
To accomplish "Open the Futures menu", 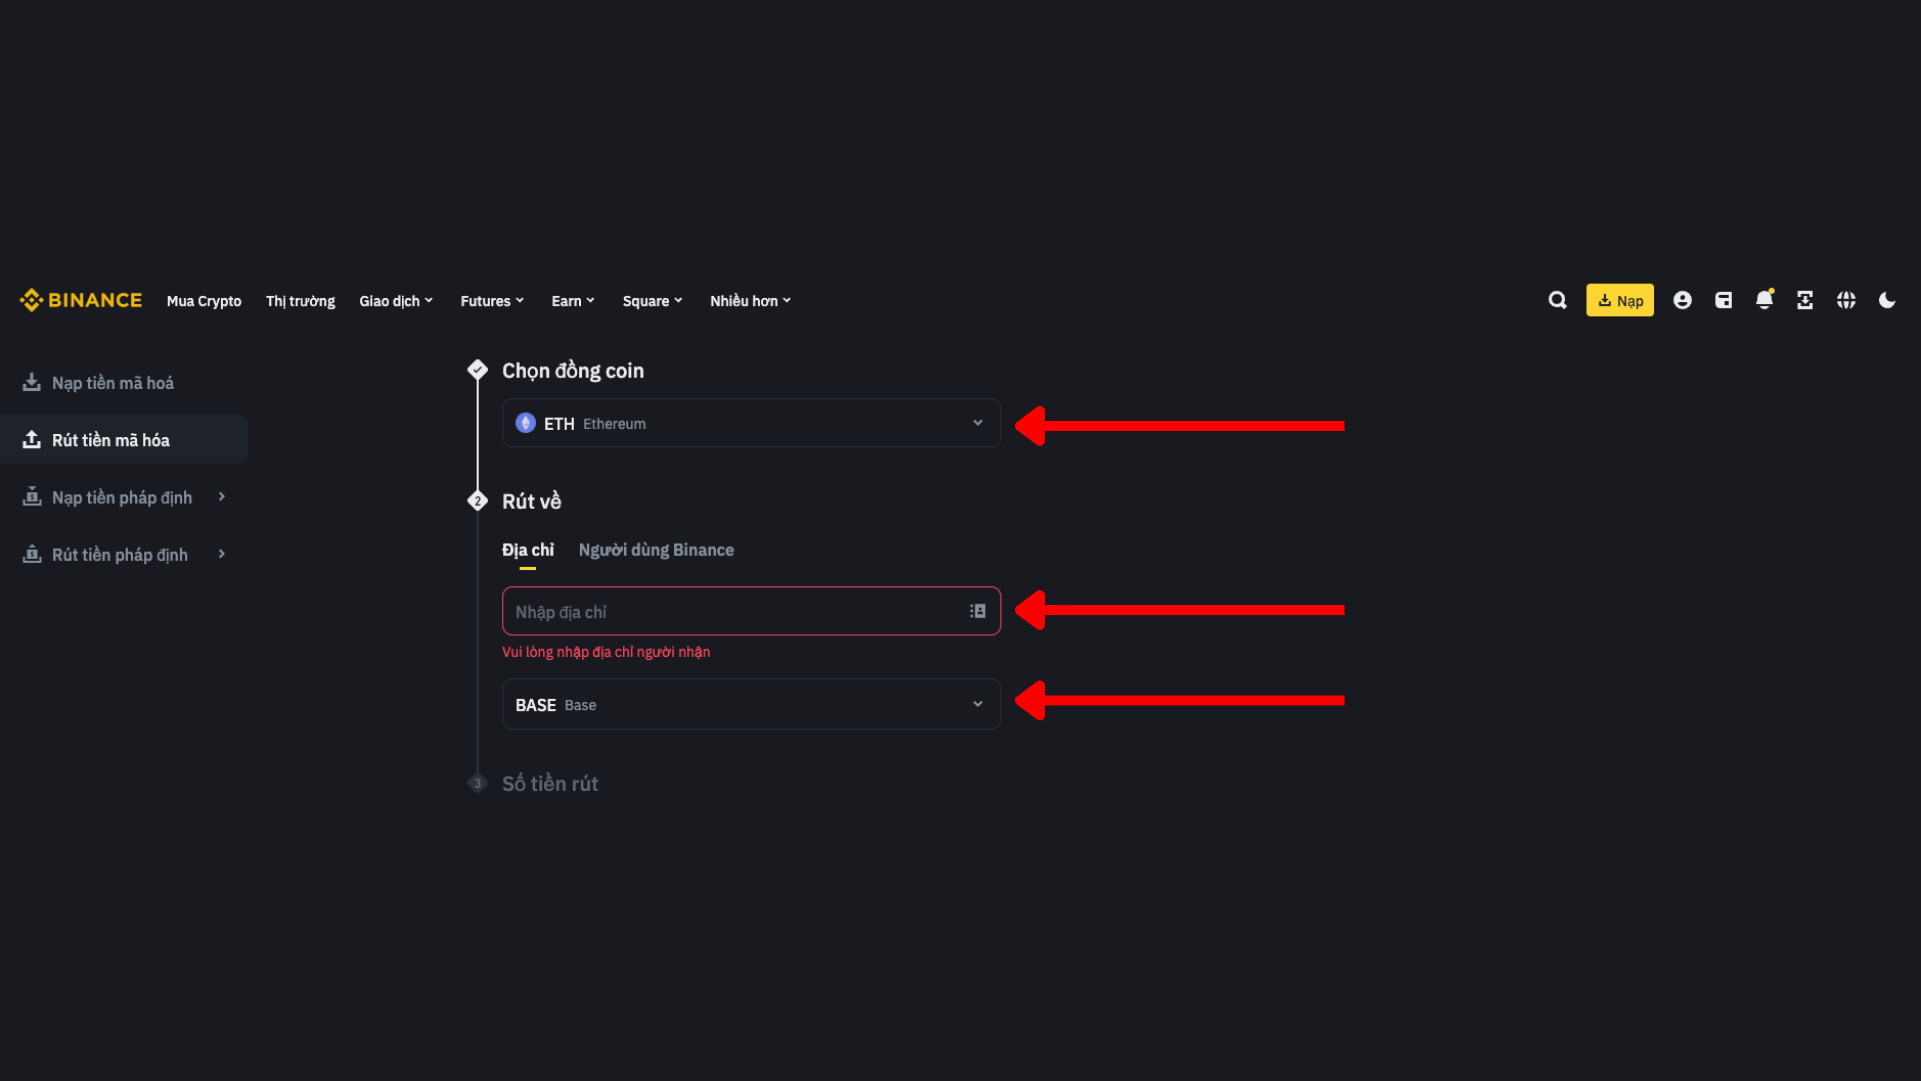I will (492, 301).
